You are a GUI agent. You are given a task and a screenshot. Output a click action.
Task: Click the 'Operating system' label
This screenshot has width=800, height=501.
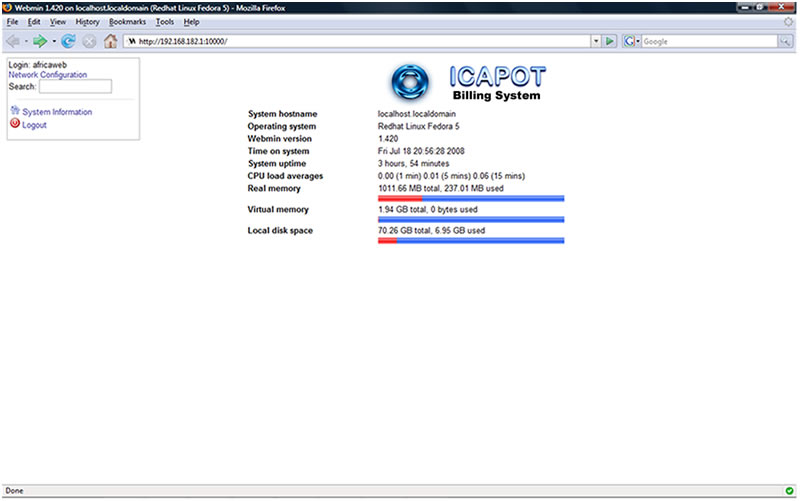282,126
